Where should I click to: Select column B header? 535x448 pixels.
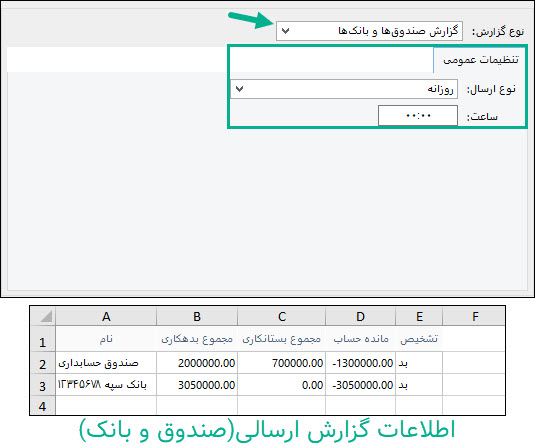pyautogui.click(x=197, y=316)
